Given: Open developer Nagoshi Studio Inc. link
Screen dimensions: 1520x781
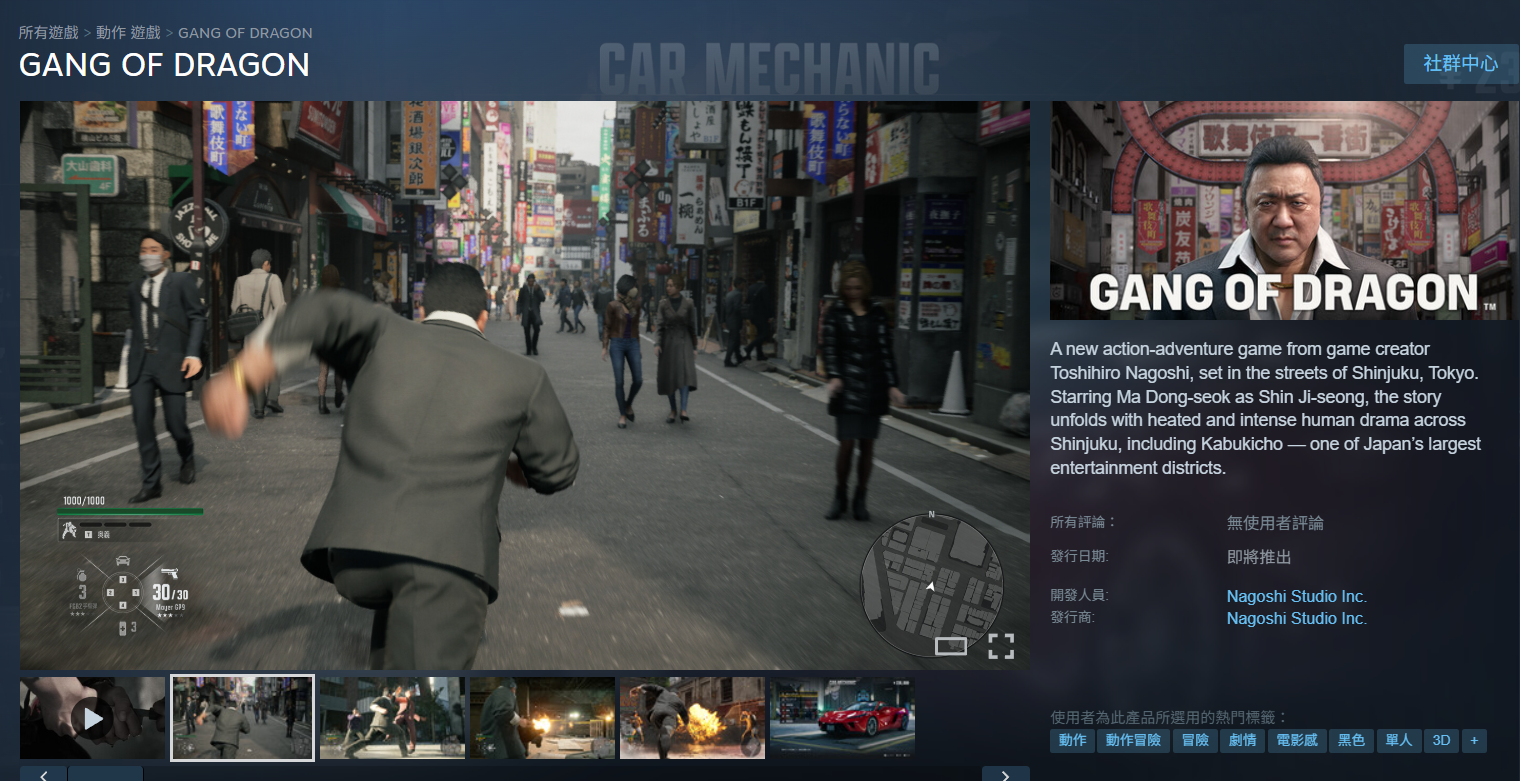Looking at the screenshot, I should tap(1296, 596).
